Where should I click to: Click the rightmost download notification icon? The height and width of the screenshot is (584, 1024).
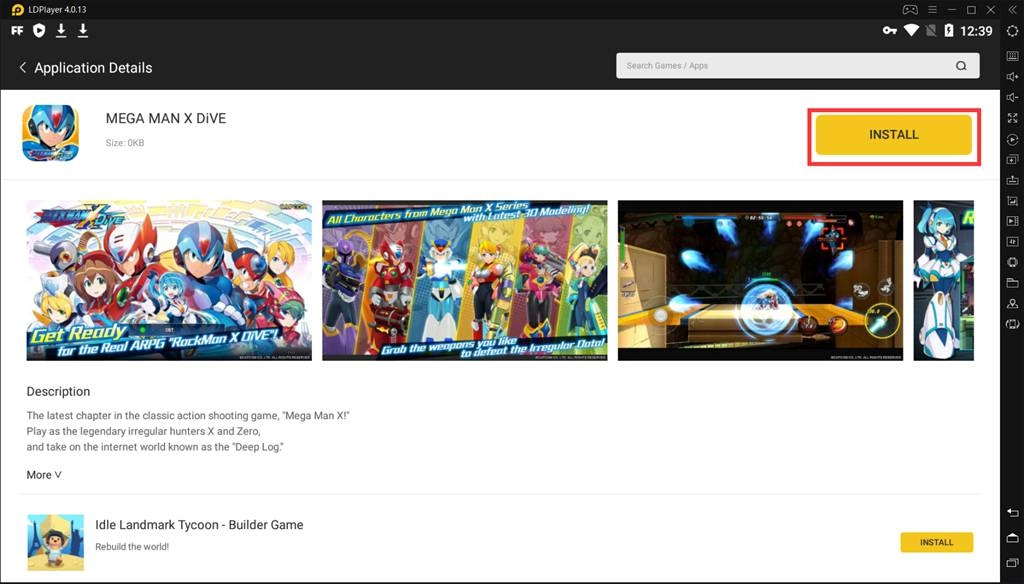tap(83, 31)
